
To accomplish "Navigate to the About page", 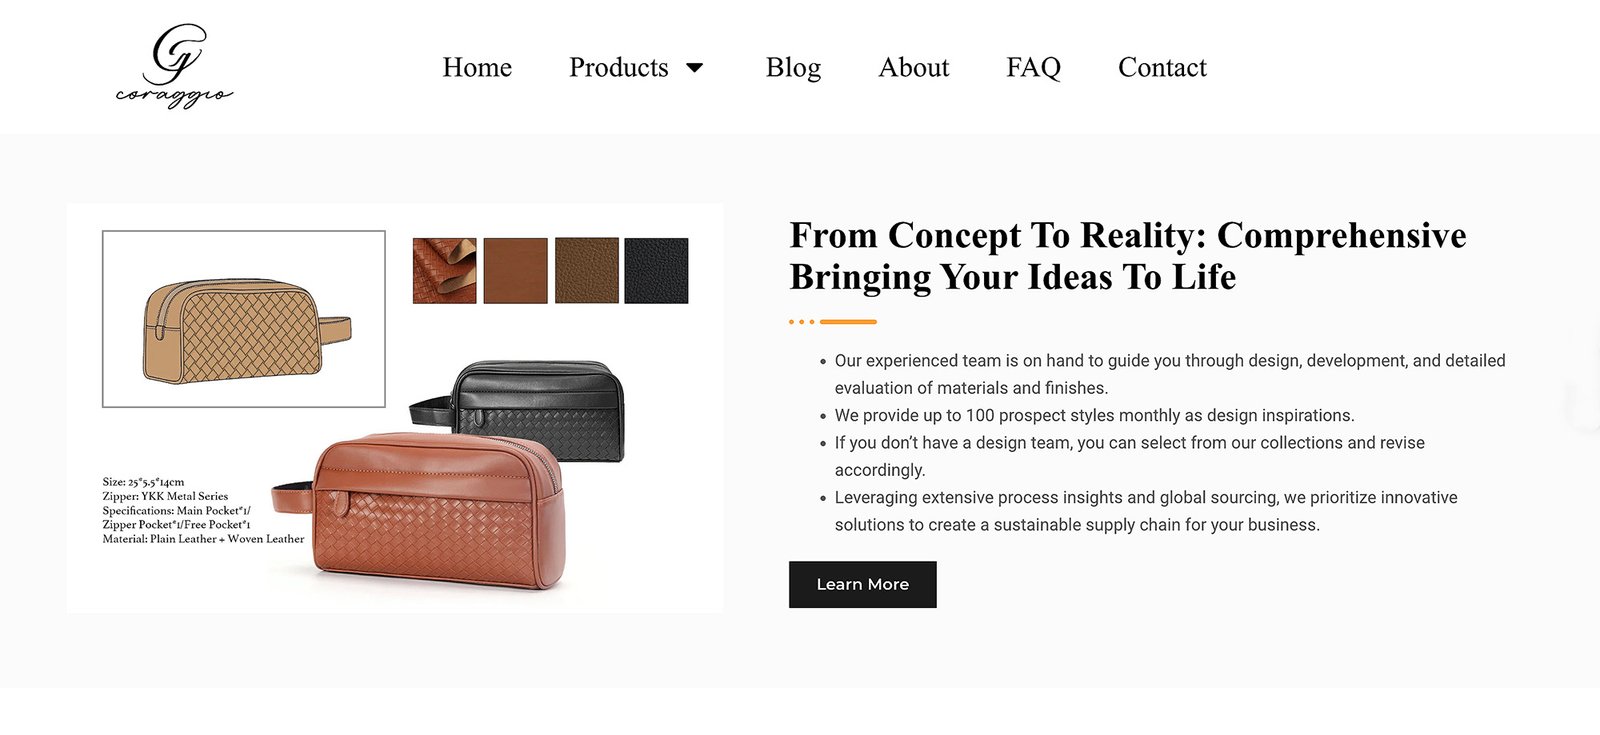I will pos(913,67).
